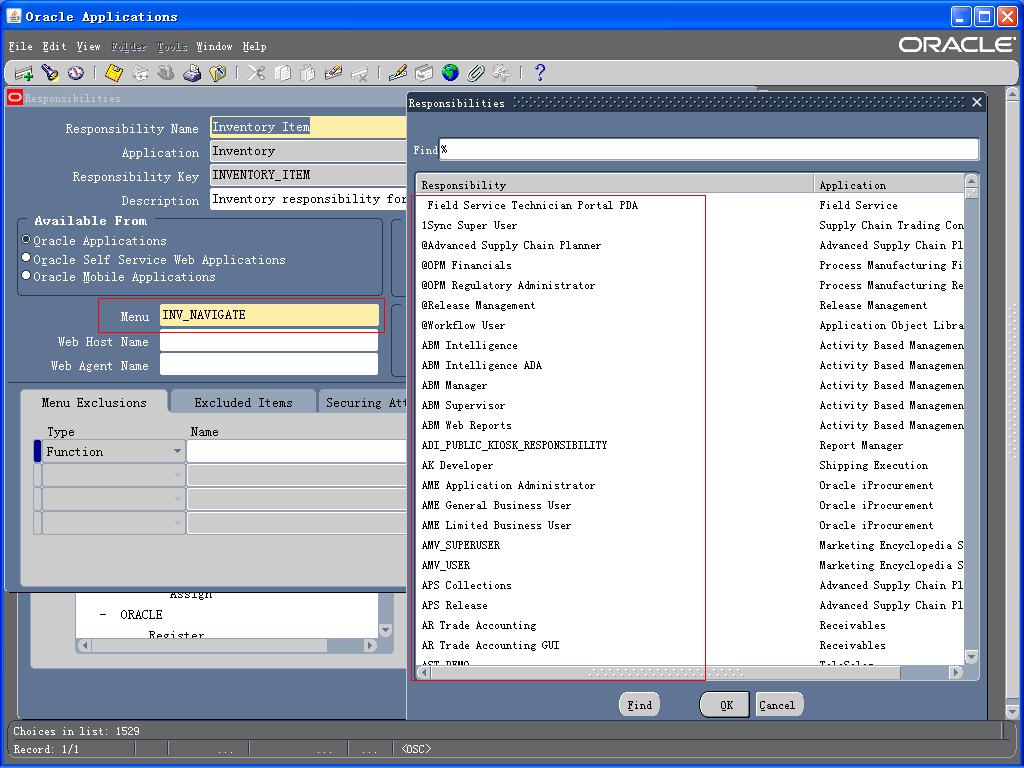Print using the printer toolbar icon

(x=191, y=72)
